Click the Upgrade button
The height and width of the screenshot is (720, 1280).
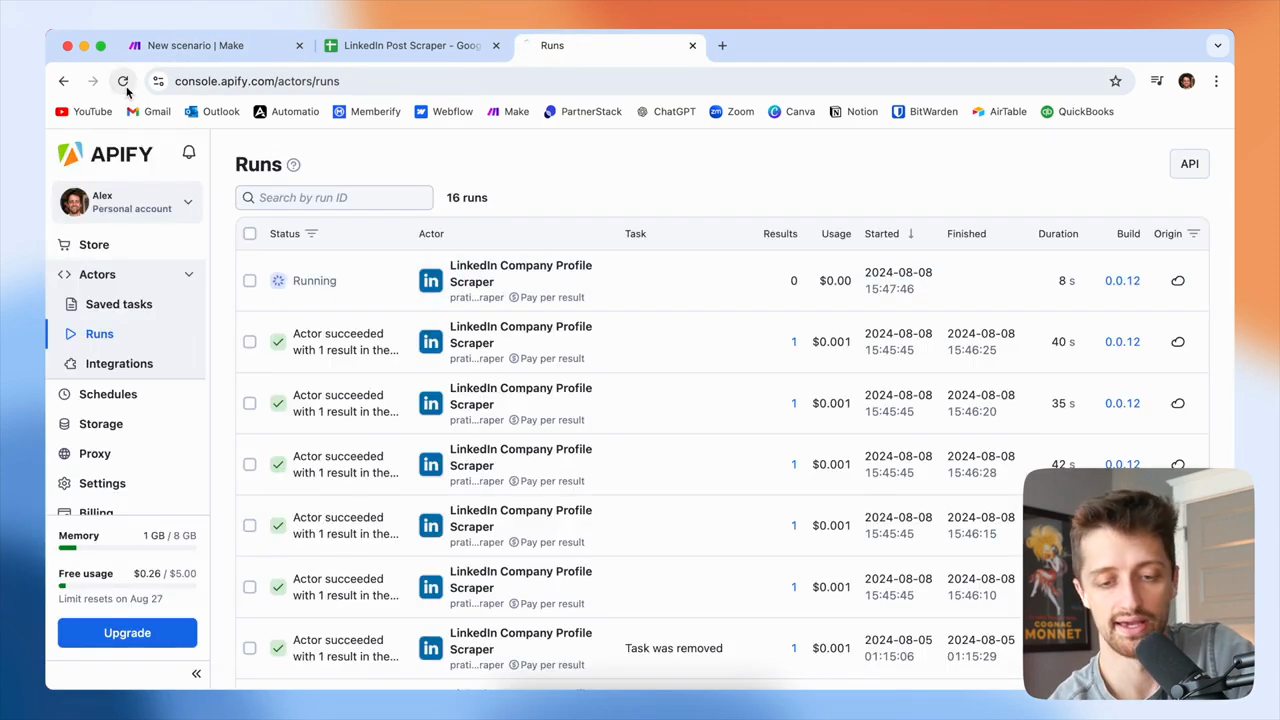[127, 633]
